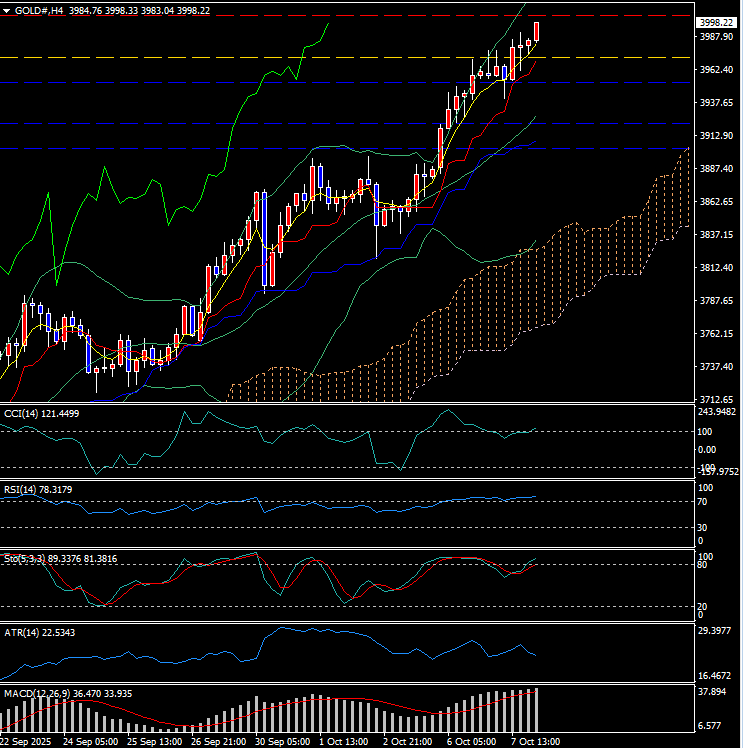The width and height of the screenshot is (743, 748).
Task: Click the Sto(5,3,3) stochastic indicator label
Action: (24, 559)
